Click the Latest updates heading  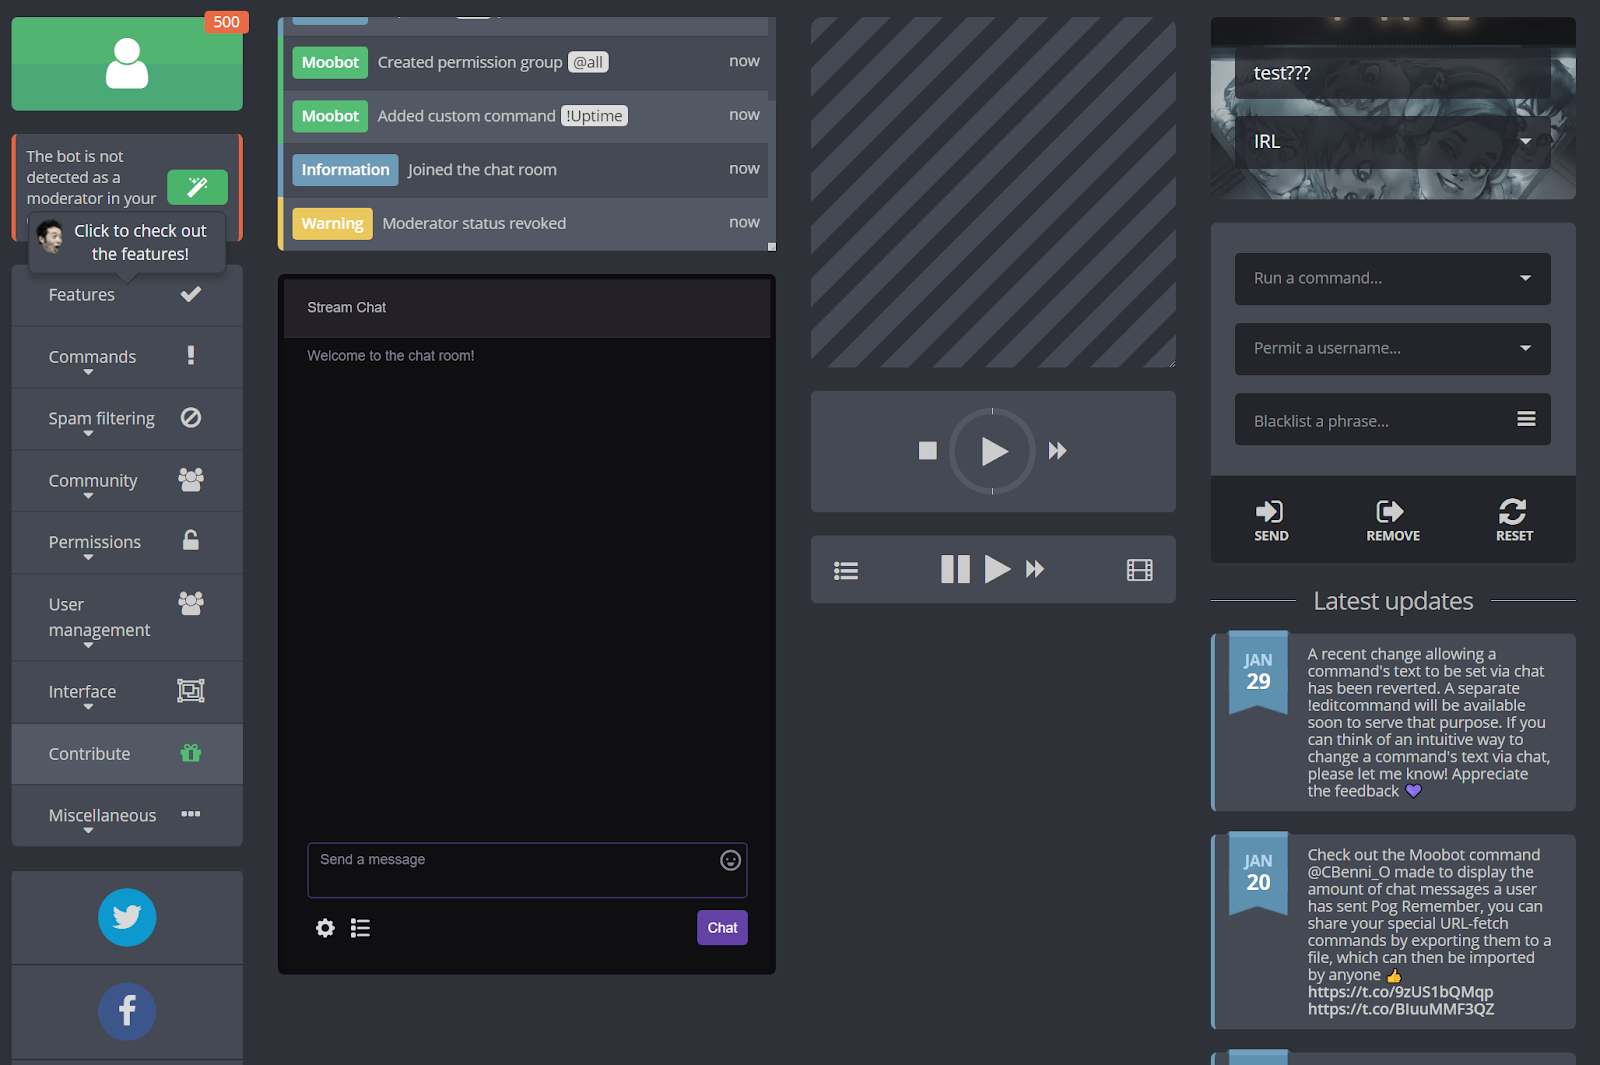1393,601
